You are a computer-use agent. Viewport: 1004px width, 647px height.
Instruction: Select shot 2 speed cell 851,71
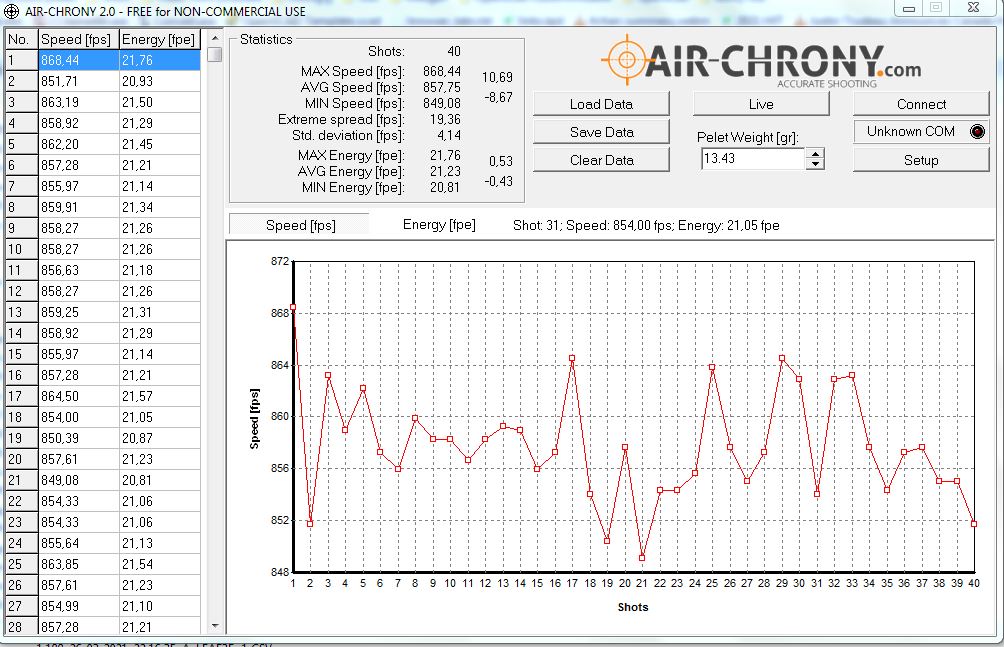tap(79, 81)
